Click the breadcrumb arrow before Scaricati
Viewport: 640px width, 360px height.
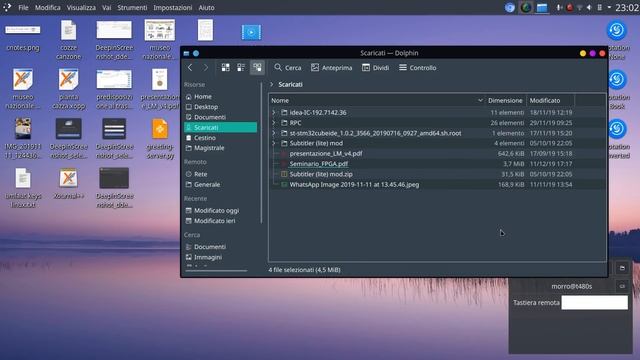pos(272,84)
